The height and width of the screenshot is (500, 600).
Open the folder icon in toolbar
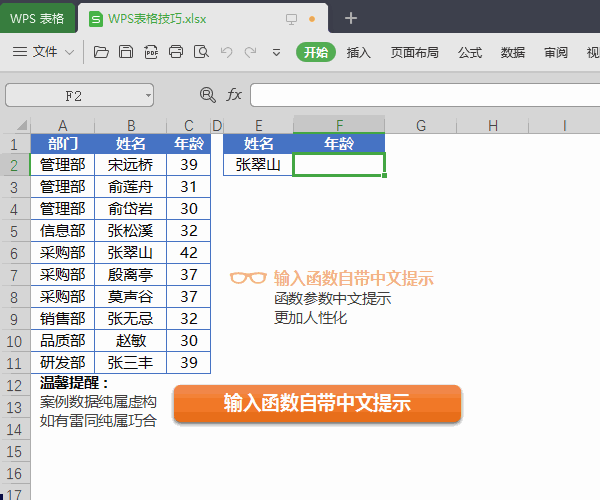tap(101, 52)
